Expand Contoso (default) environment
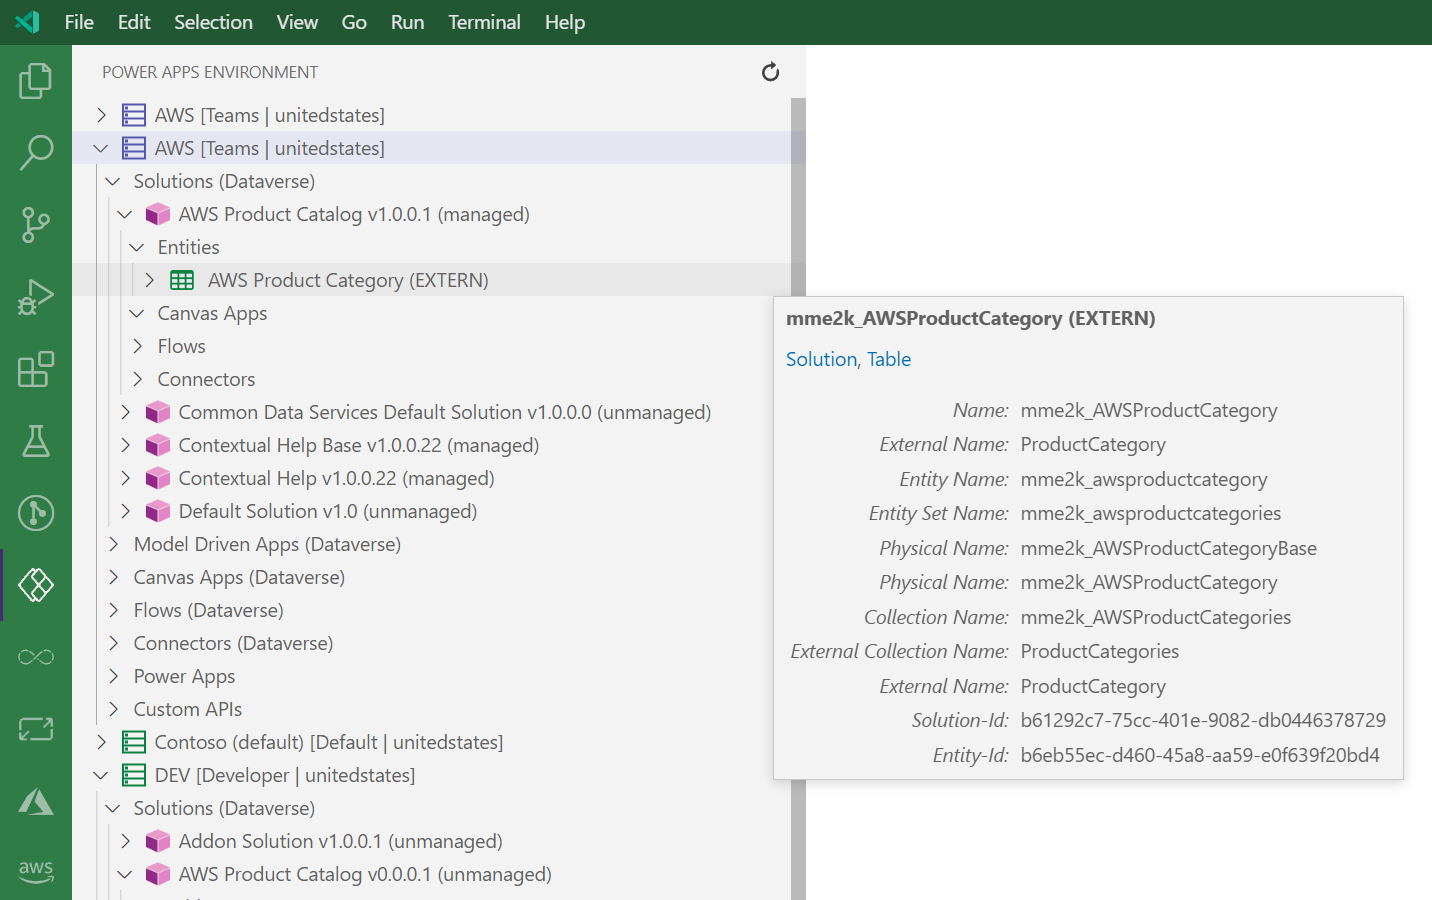1432x900 pixels. click(x=101, y=742)
